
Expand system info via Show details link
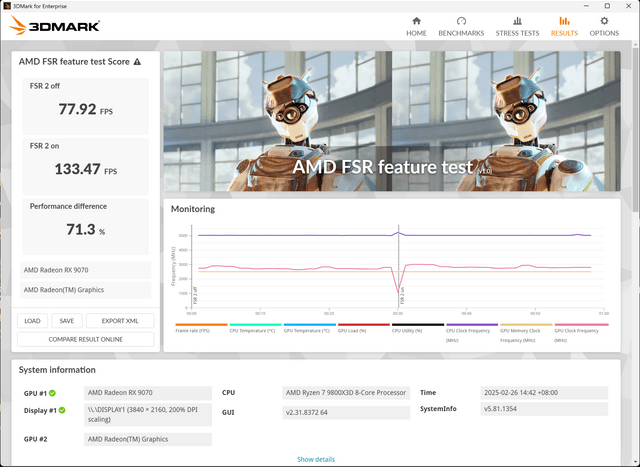[316, 459]
